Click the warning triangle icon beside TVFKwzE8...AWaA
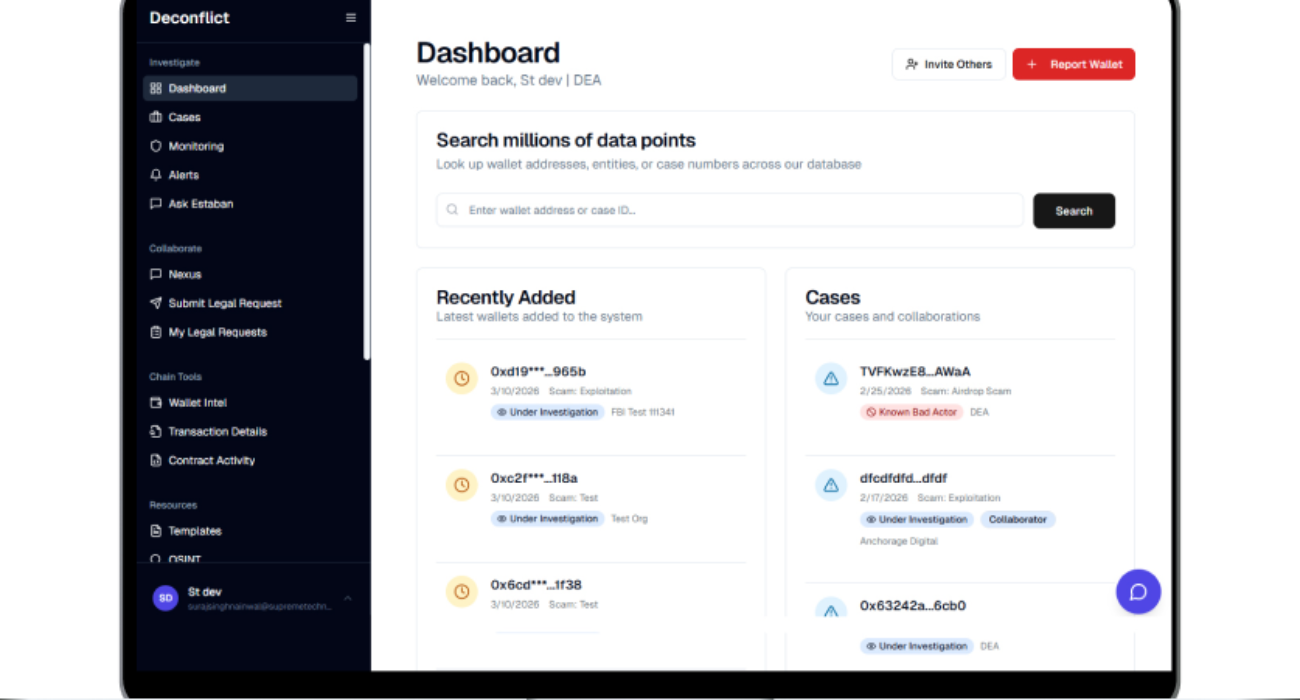Screen dimensions: 1300x700 [x=830, y=379]
